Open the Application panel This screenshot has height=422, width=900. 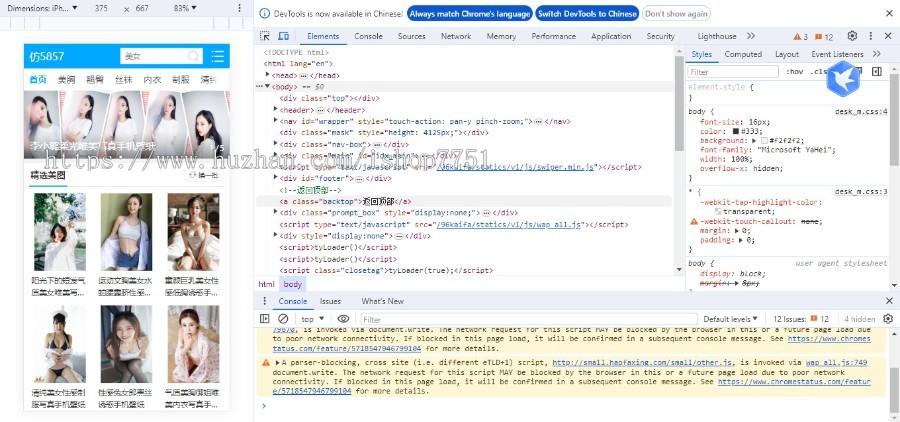(611, 36)
